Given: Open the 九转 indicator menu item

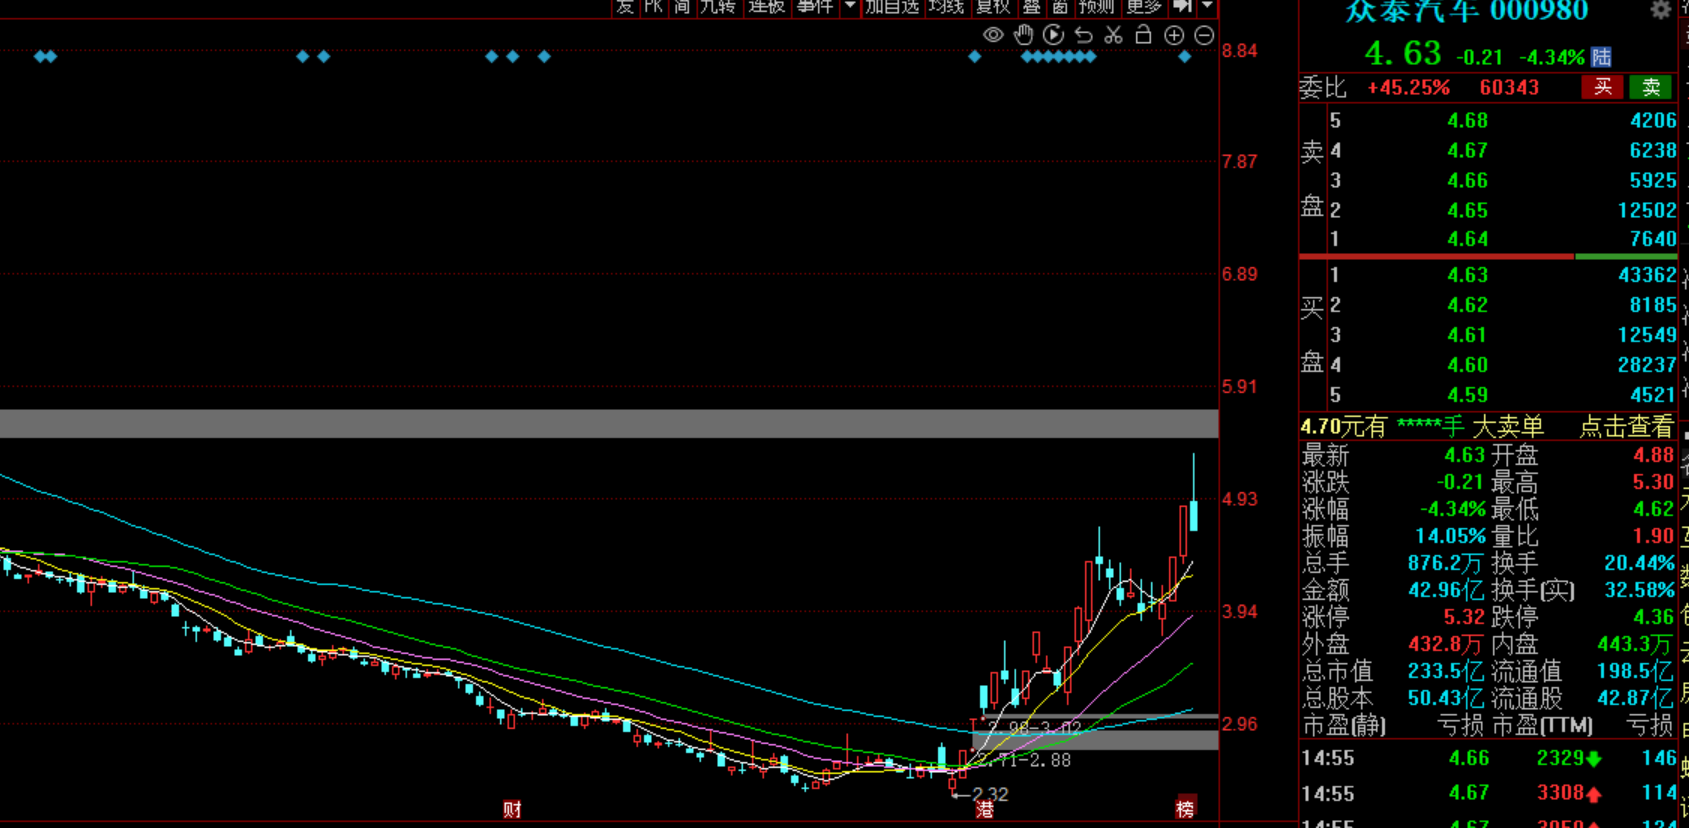Looking at the screenshot, I should [718, 6].
